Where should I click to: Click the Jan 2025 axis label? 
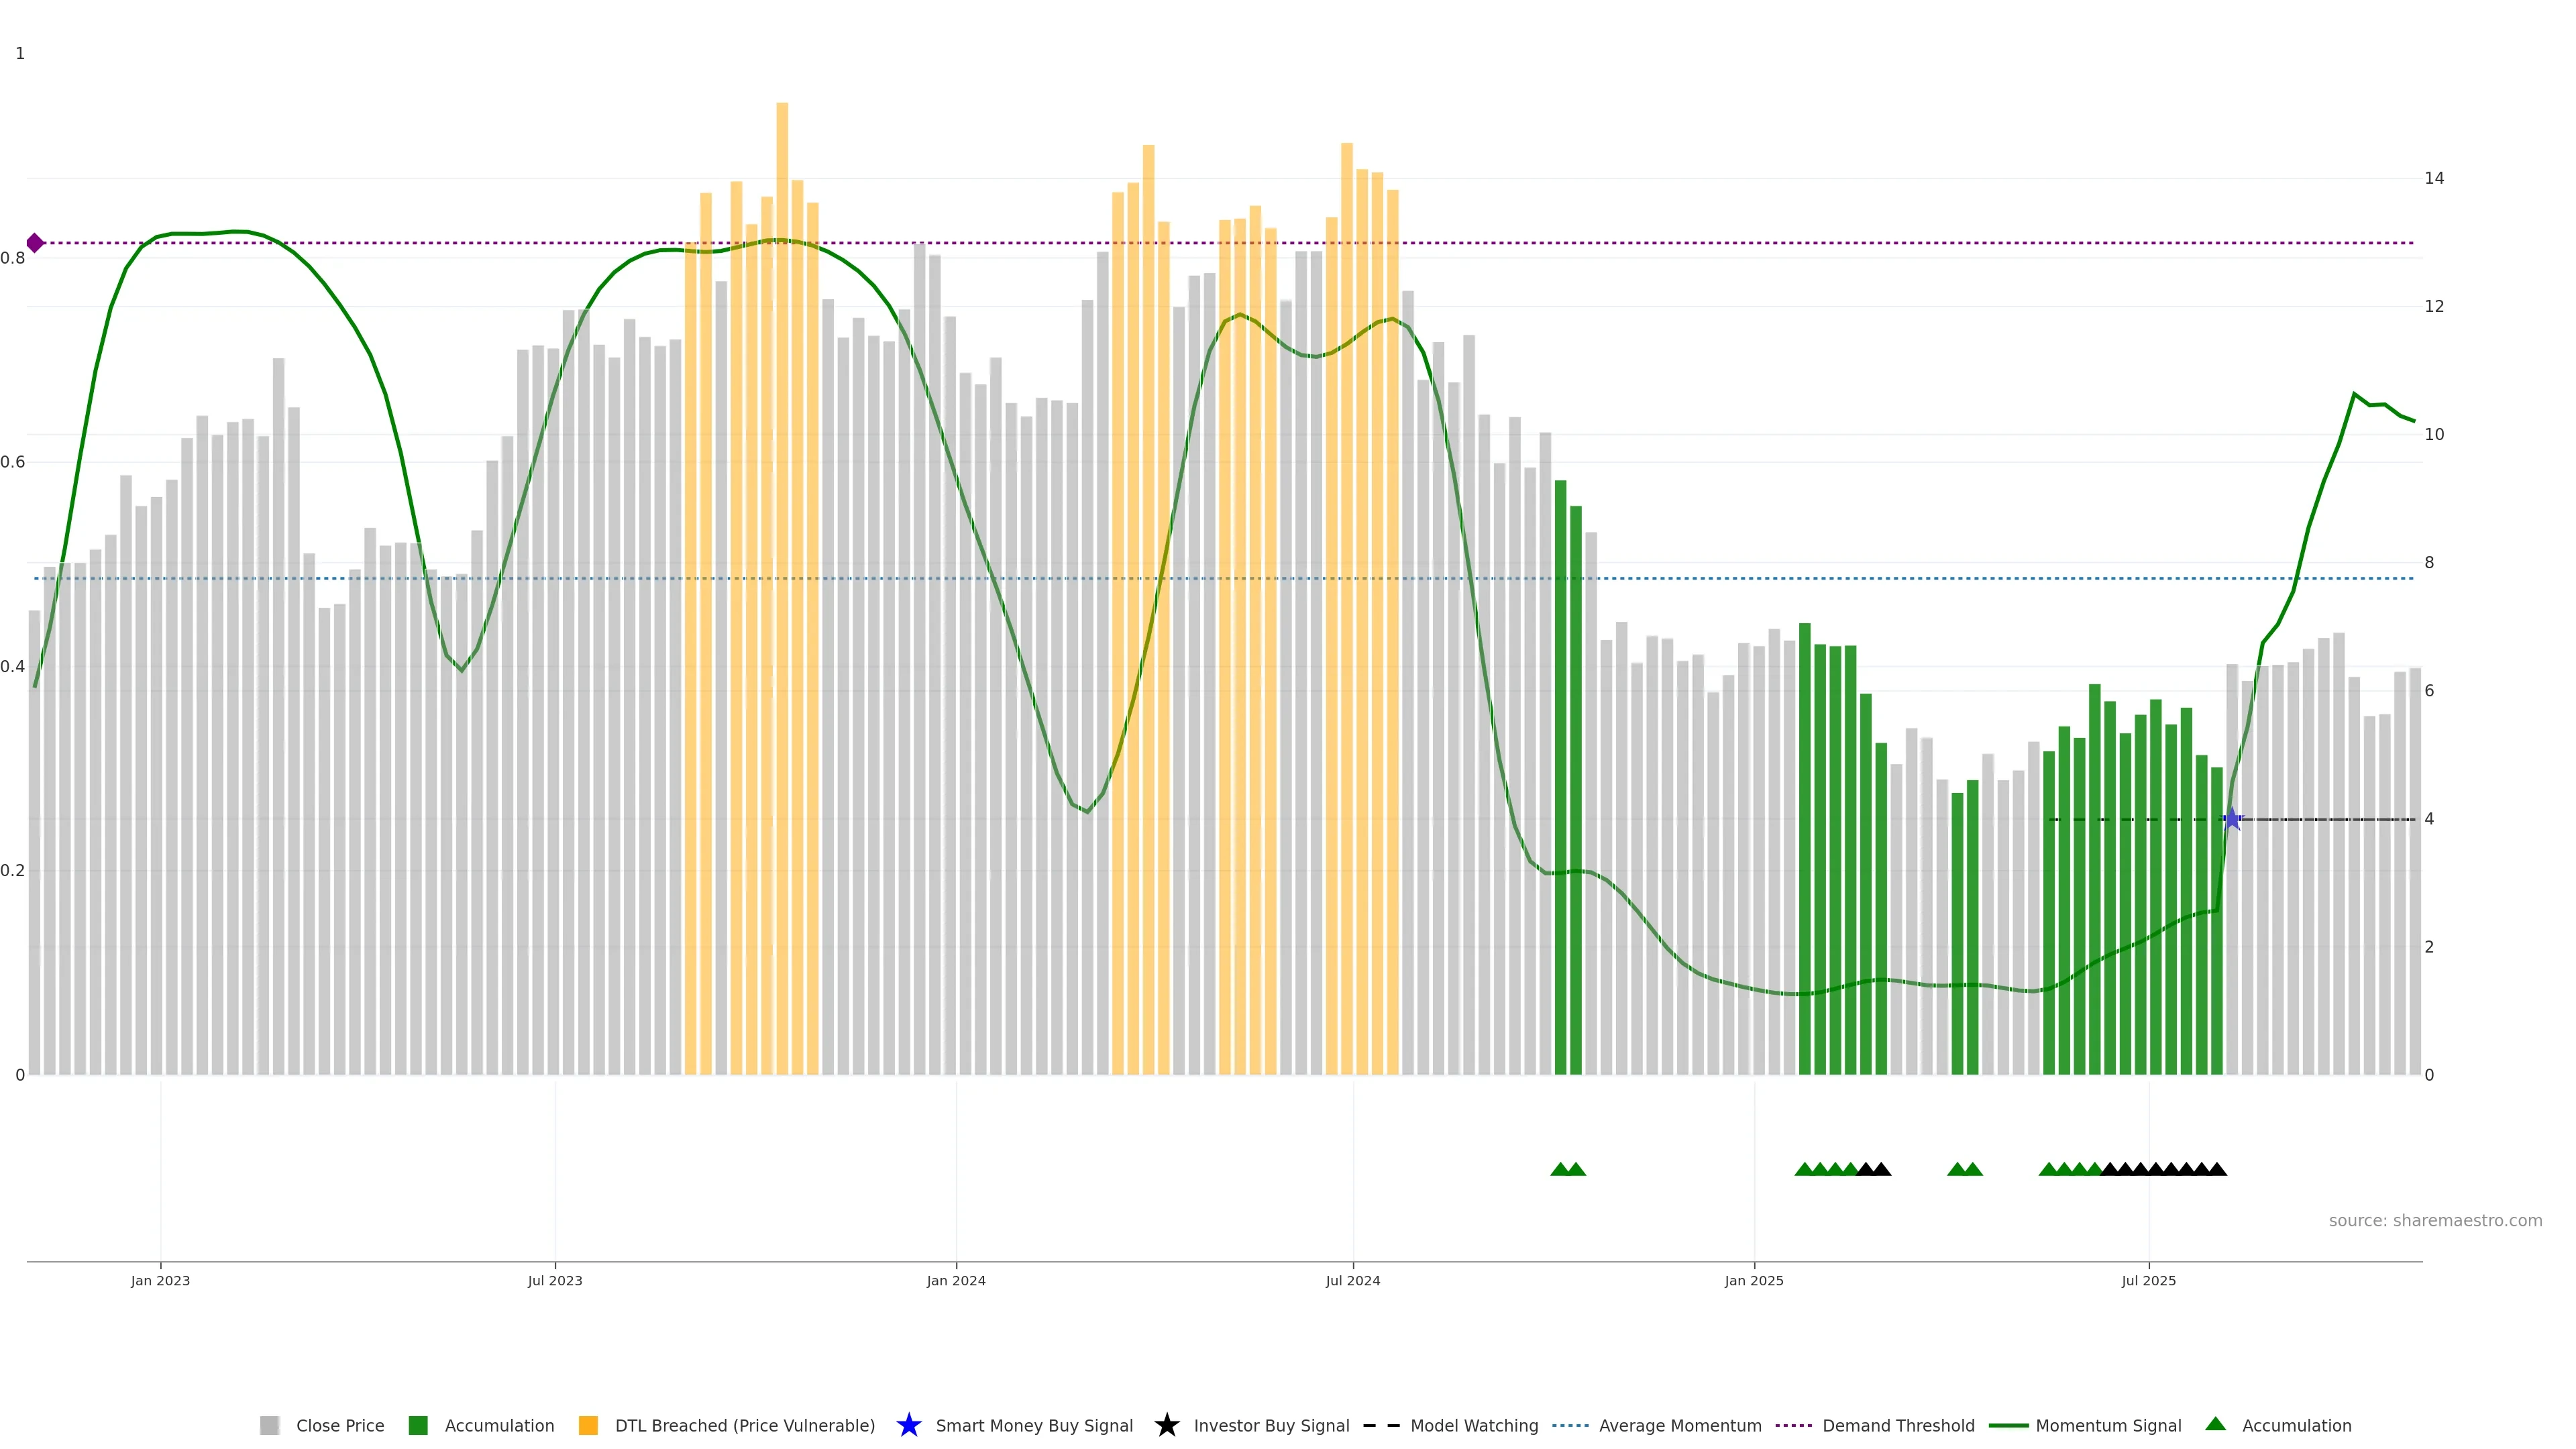click(x=1753, y=1280)
